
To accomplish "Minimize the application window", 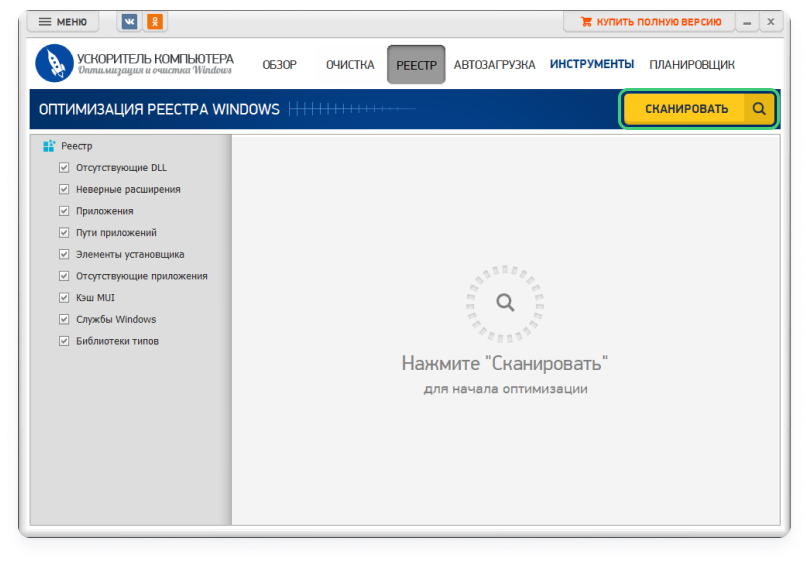I will (747, 22).
